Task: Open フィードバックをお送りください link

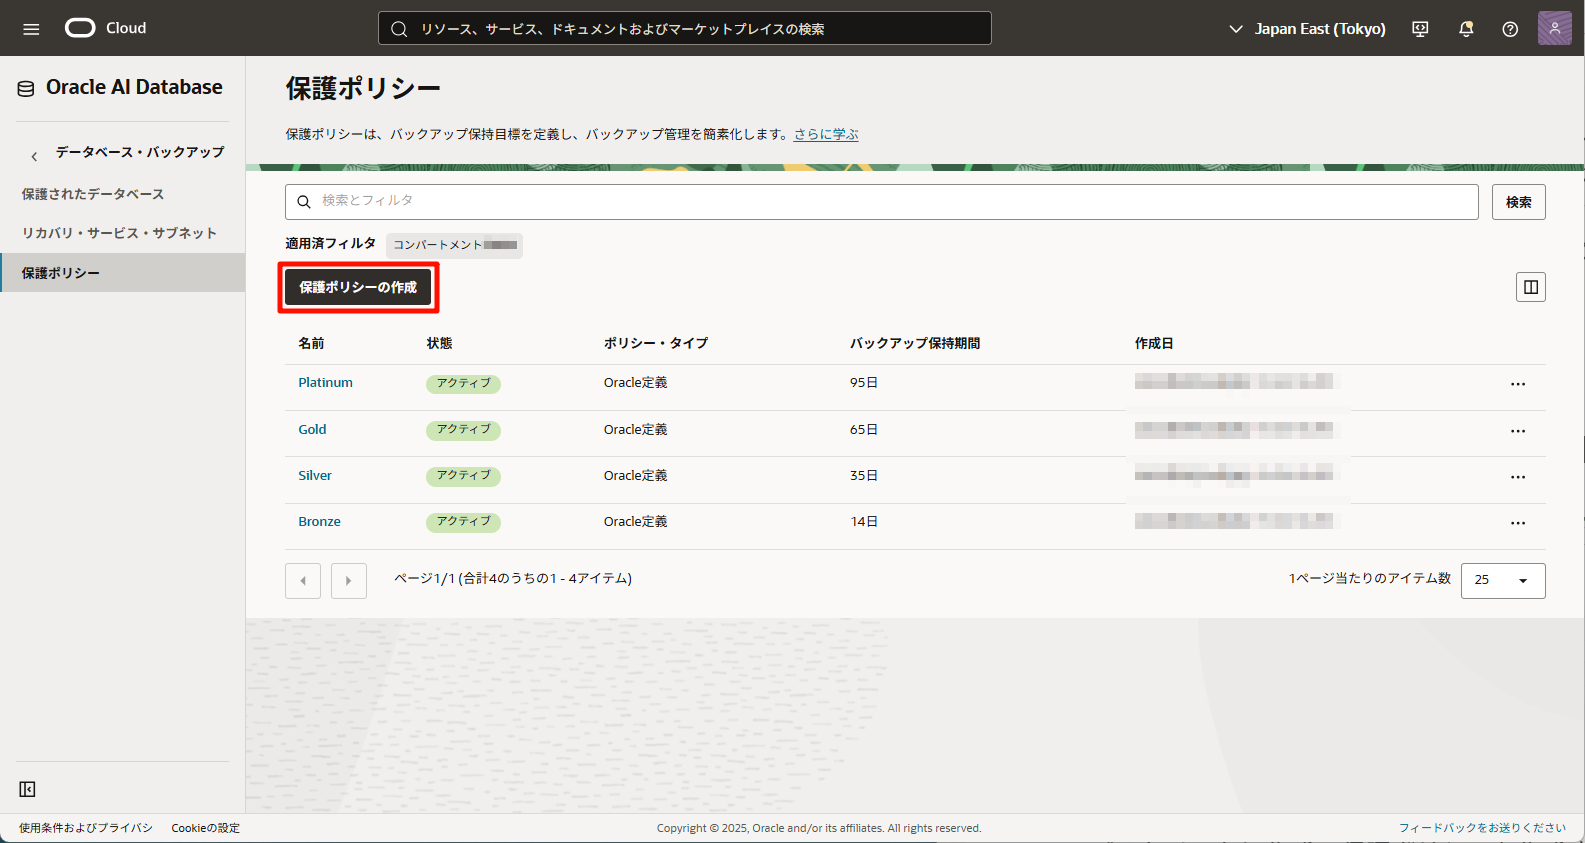Action: [x=1482, y=828]
